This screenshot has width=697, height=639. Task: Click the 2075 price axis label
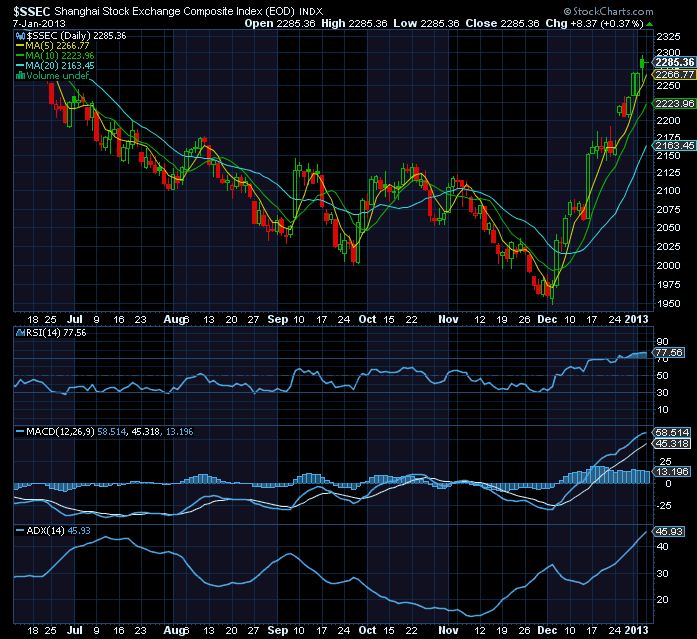coord(669,209)
